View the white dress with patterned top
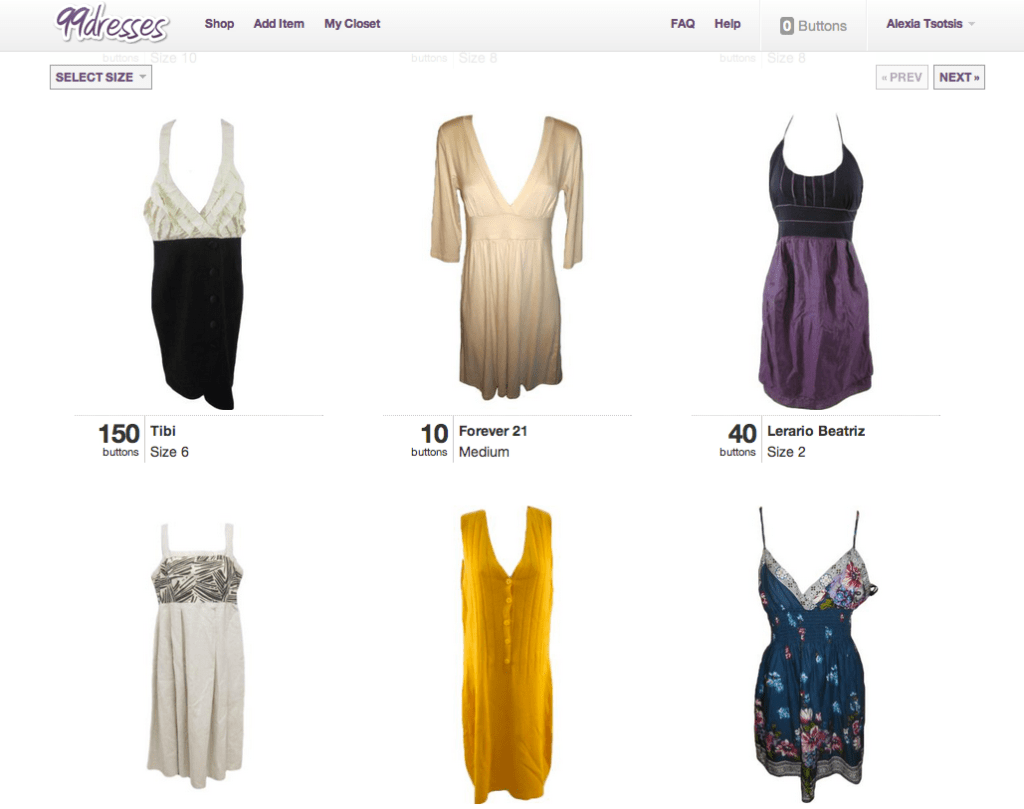Viewport: 1024px width, 809px height. 196,655
